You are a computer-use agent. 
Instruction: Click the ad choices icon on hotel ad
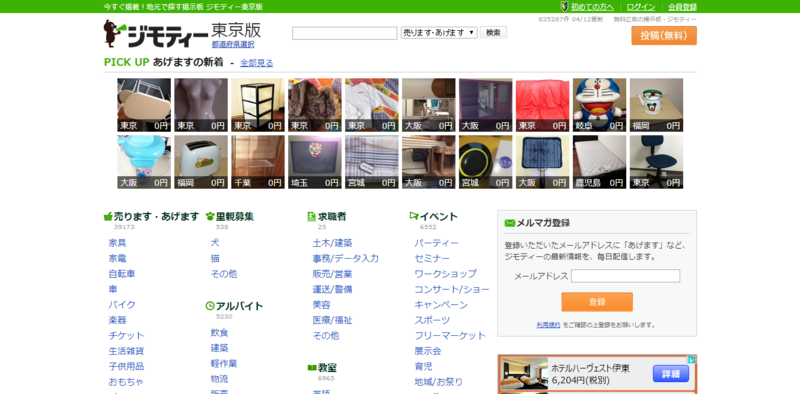coord(692,359)
